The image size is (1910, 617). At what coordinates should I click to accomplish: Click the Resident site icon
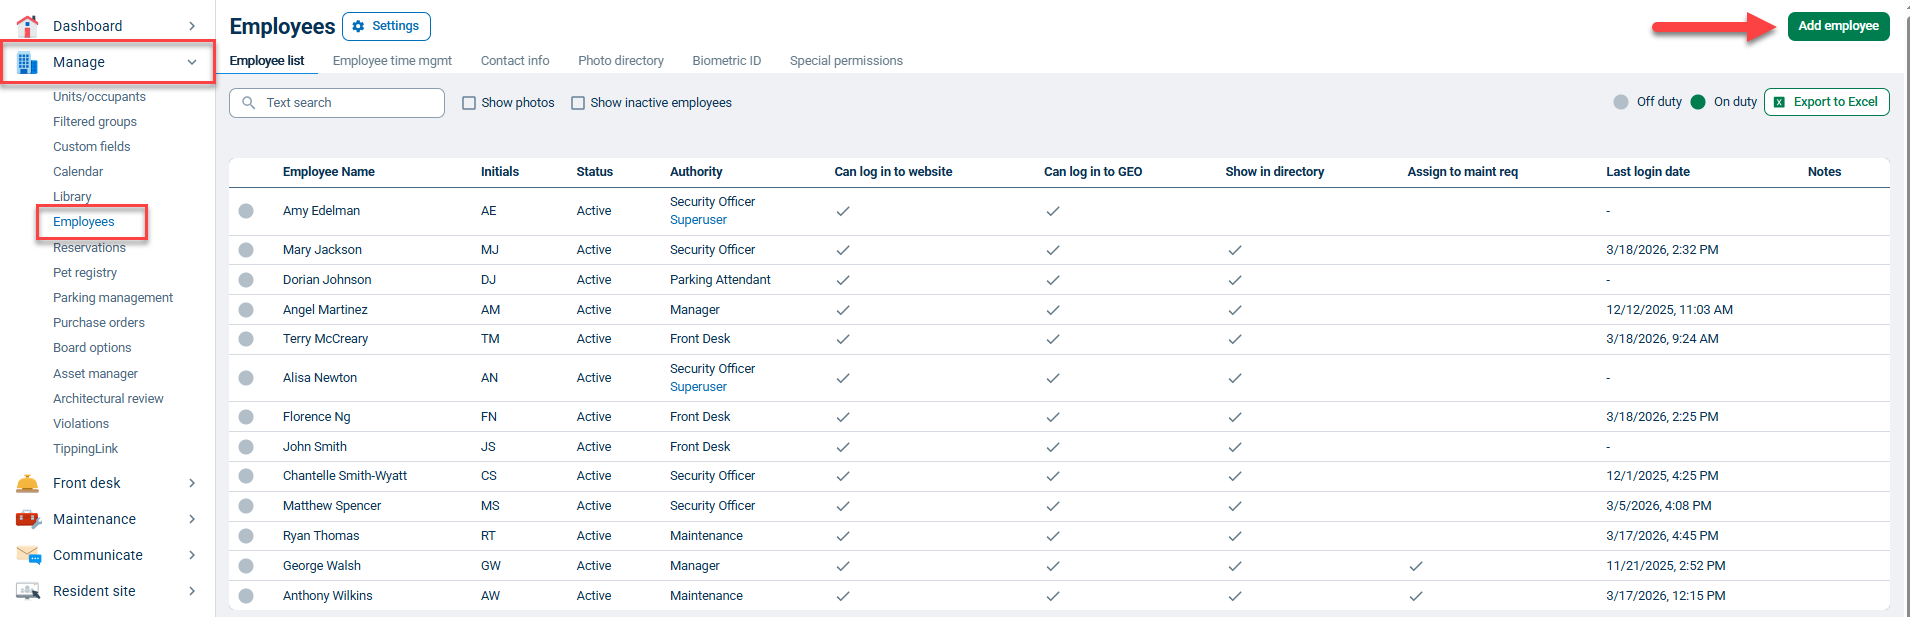pyautogui.click(x=28, y=591)
